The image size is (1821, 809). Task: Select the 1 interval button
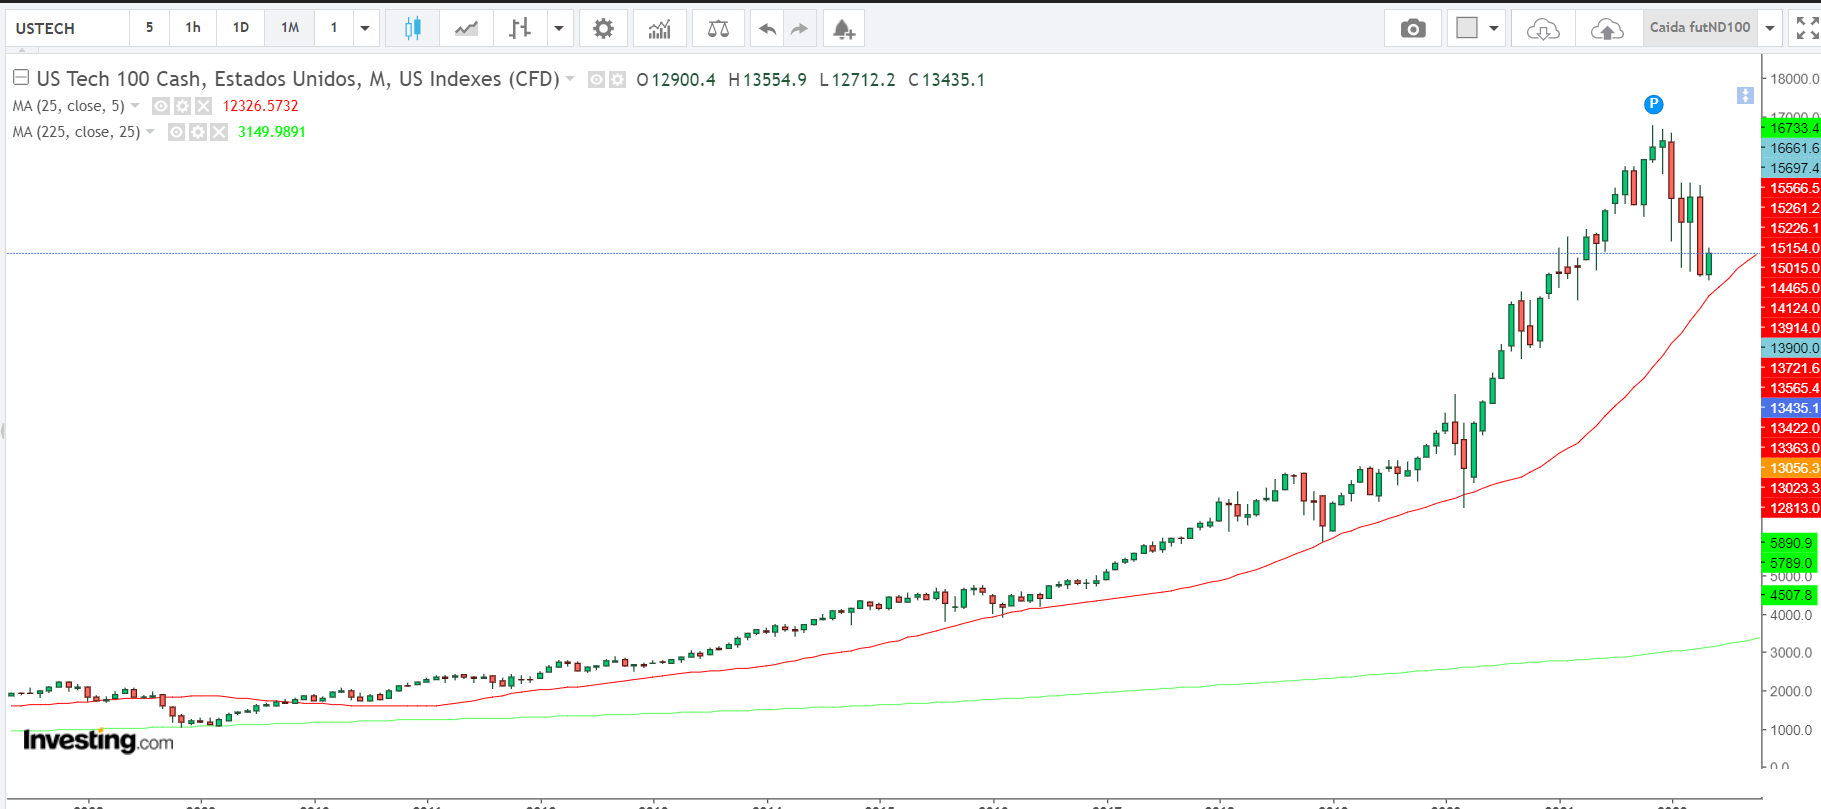pyautogui.click(x=334, y=28)
